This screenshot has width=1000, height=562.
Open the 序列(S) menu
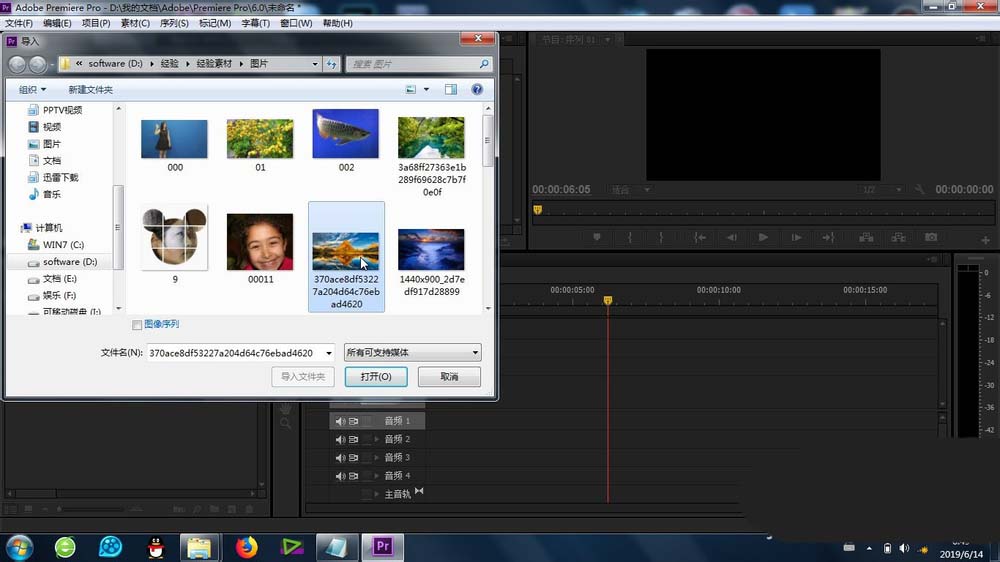coord(174,23)
